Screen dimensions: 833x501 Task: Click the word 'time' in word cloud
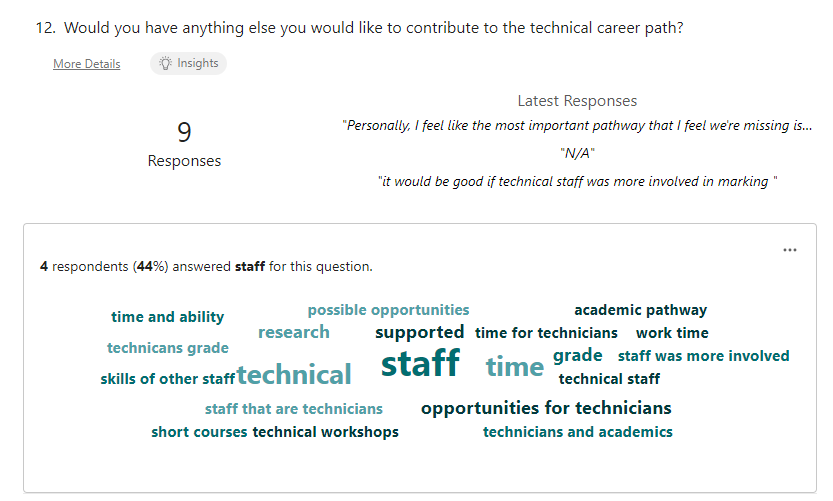pos(515,367)
